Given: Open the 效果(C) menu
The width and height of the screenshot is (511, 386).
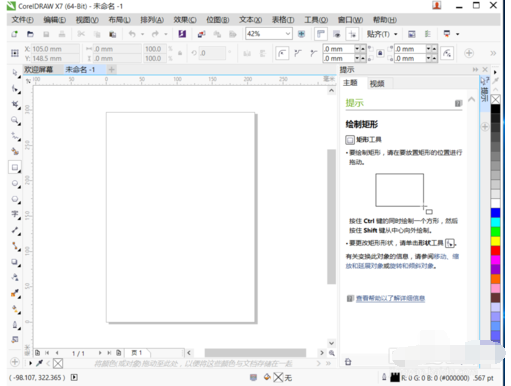Looking at the screenshot, I should [185, 20].
